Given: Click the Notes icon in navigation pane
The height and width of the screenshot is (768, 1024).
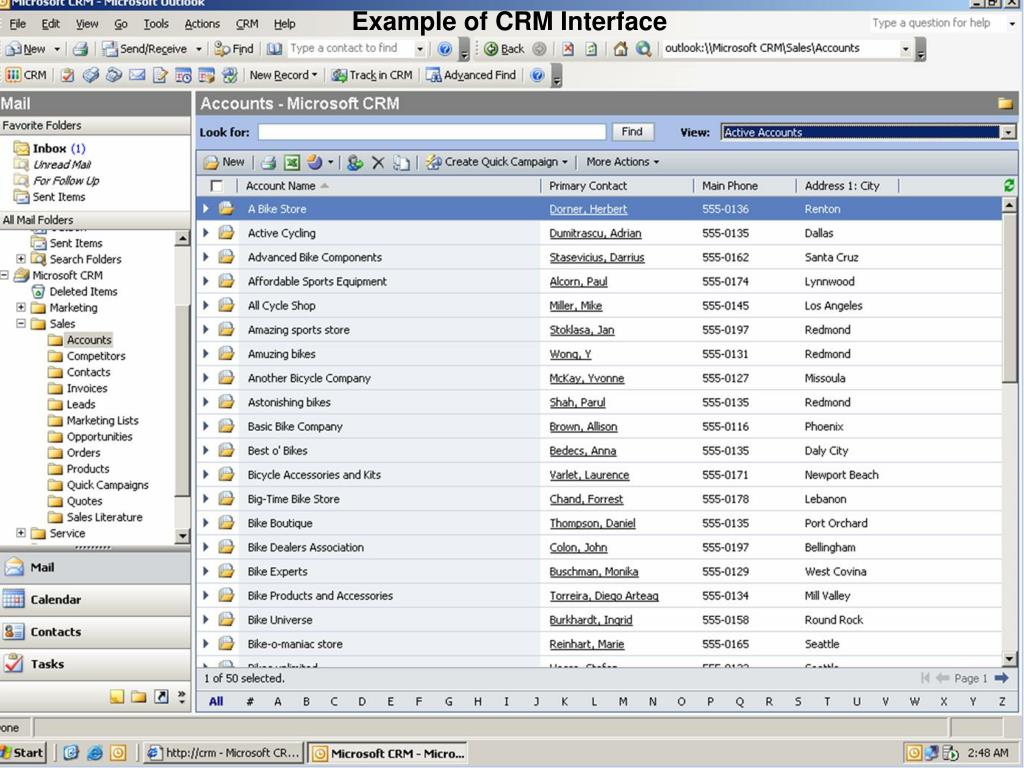Looking at the screenshot, I should coord(117,697).
